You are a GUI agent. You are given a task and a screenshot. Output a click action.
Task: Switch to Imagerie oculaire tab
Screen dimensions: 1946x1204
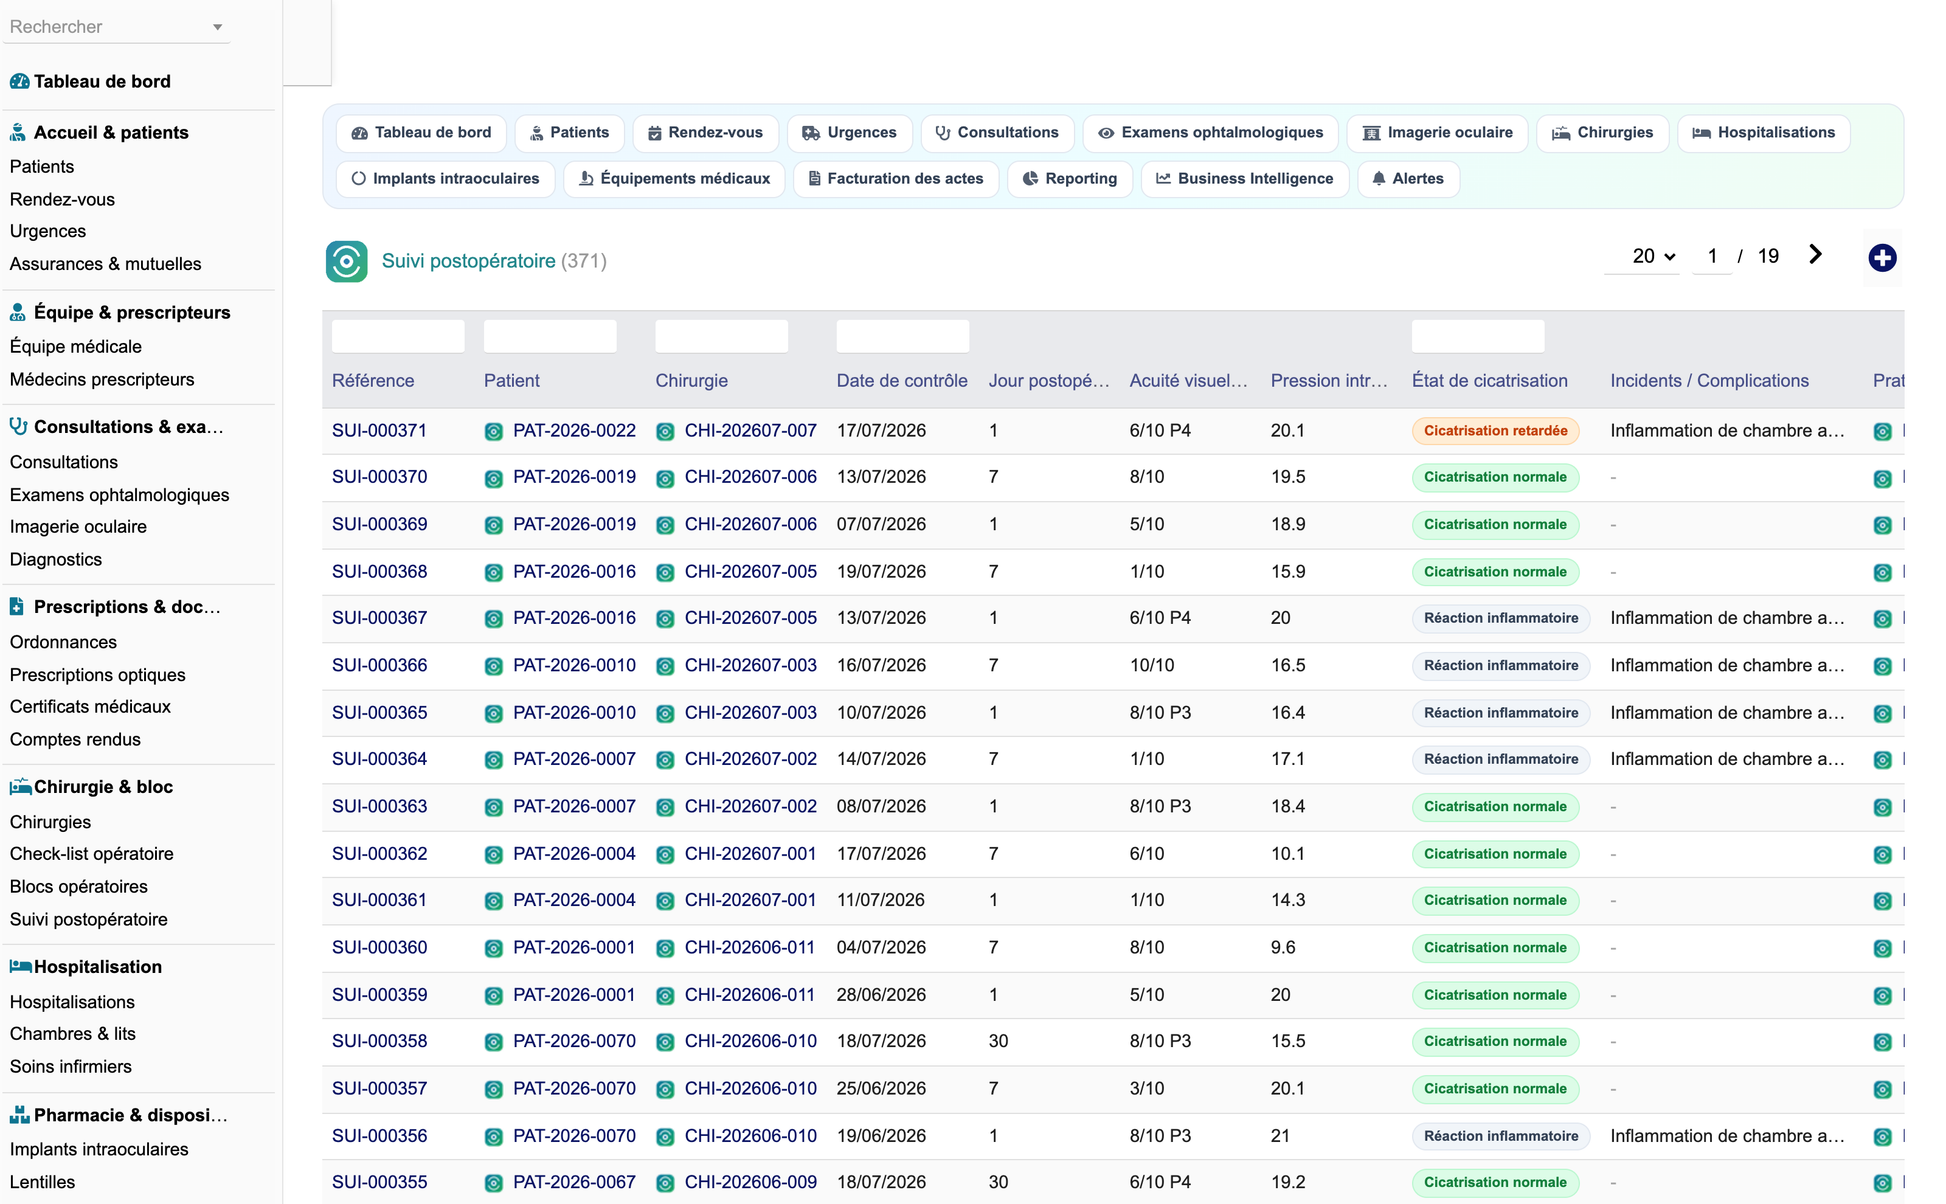tap(1438, 133)
